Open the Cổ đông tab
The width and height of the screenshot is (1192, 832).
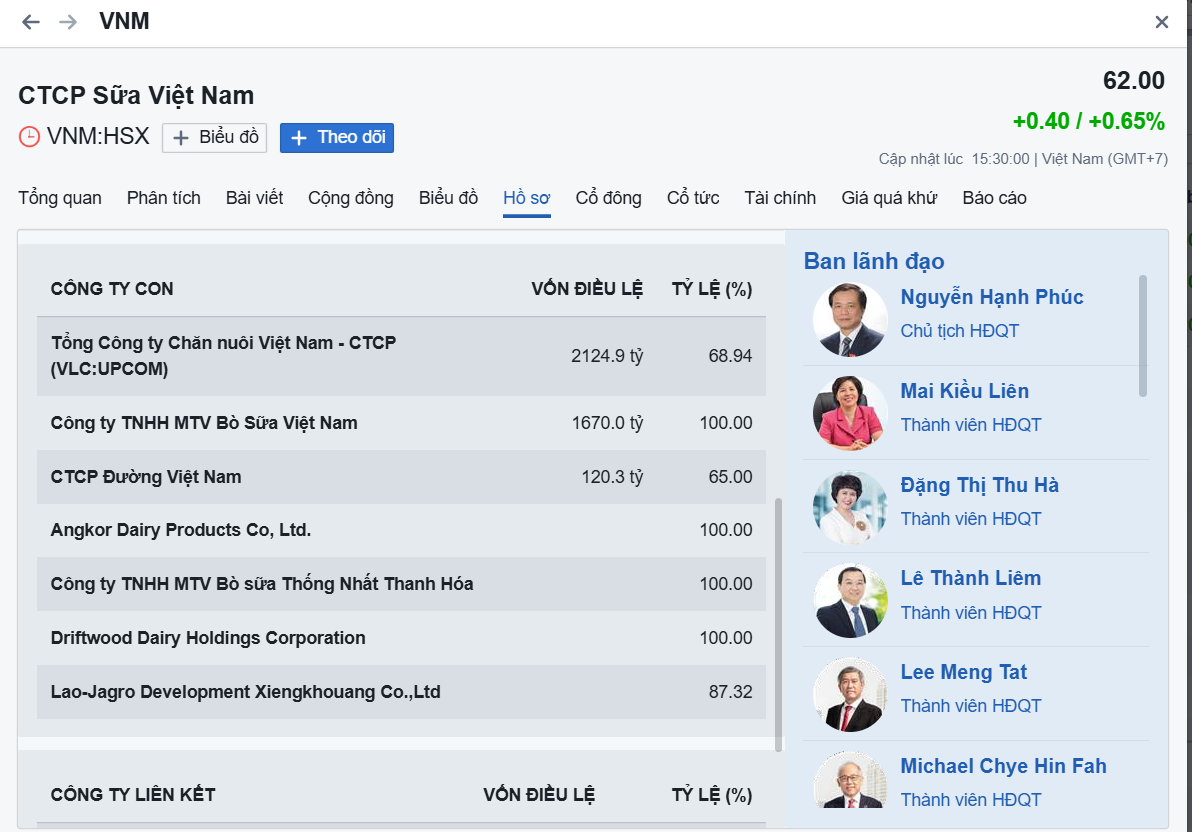pyautogui.click(x=608, y=198)
